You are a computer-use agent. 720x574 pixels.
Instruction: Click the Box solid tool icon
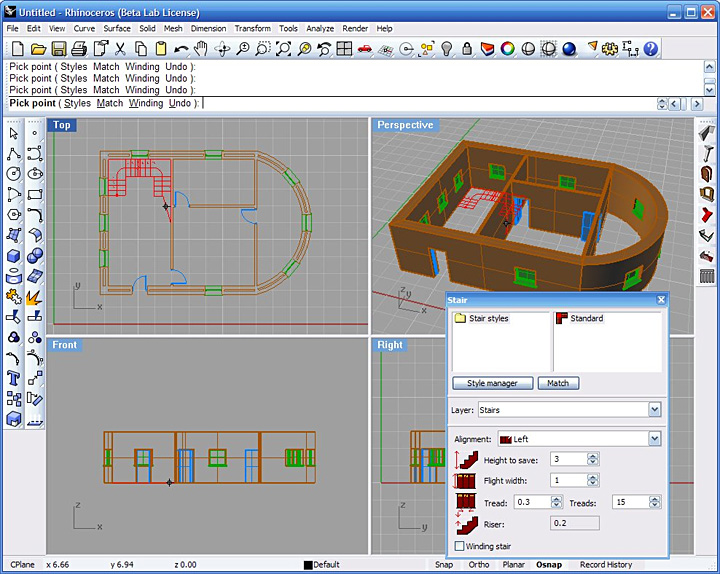(x=13, y=256)
